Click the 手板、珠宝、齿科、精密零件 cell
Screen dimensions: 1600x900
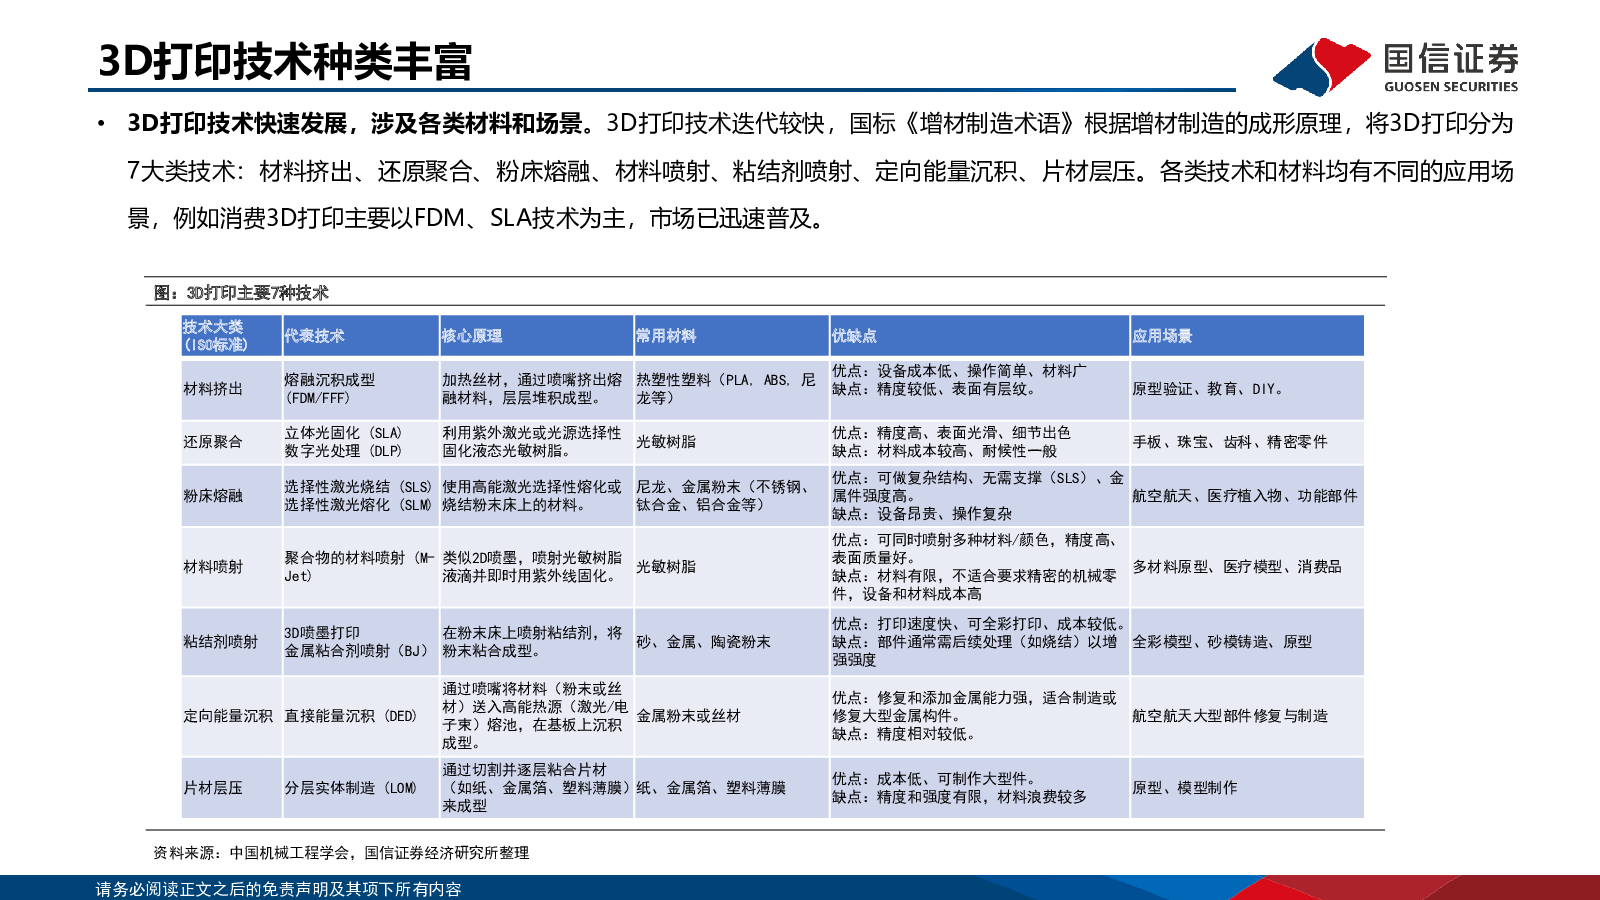click(1229, 442)
